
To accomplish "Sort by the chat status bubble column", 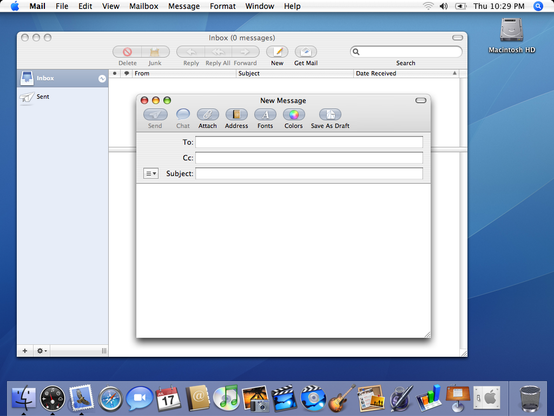I will click(126, 74).
